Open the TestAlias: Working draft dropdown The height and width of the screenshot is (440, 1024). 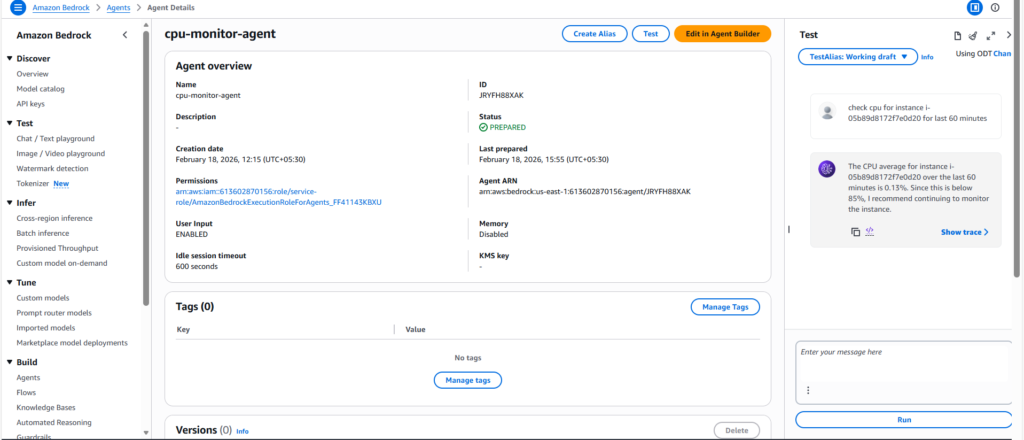[858, 57]
